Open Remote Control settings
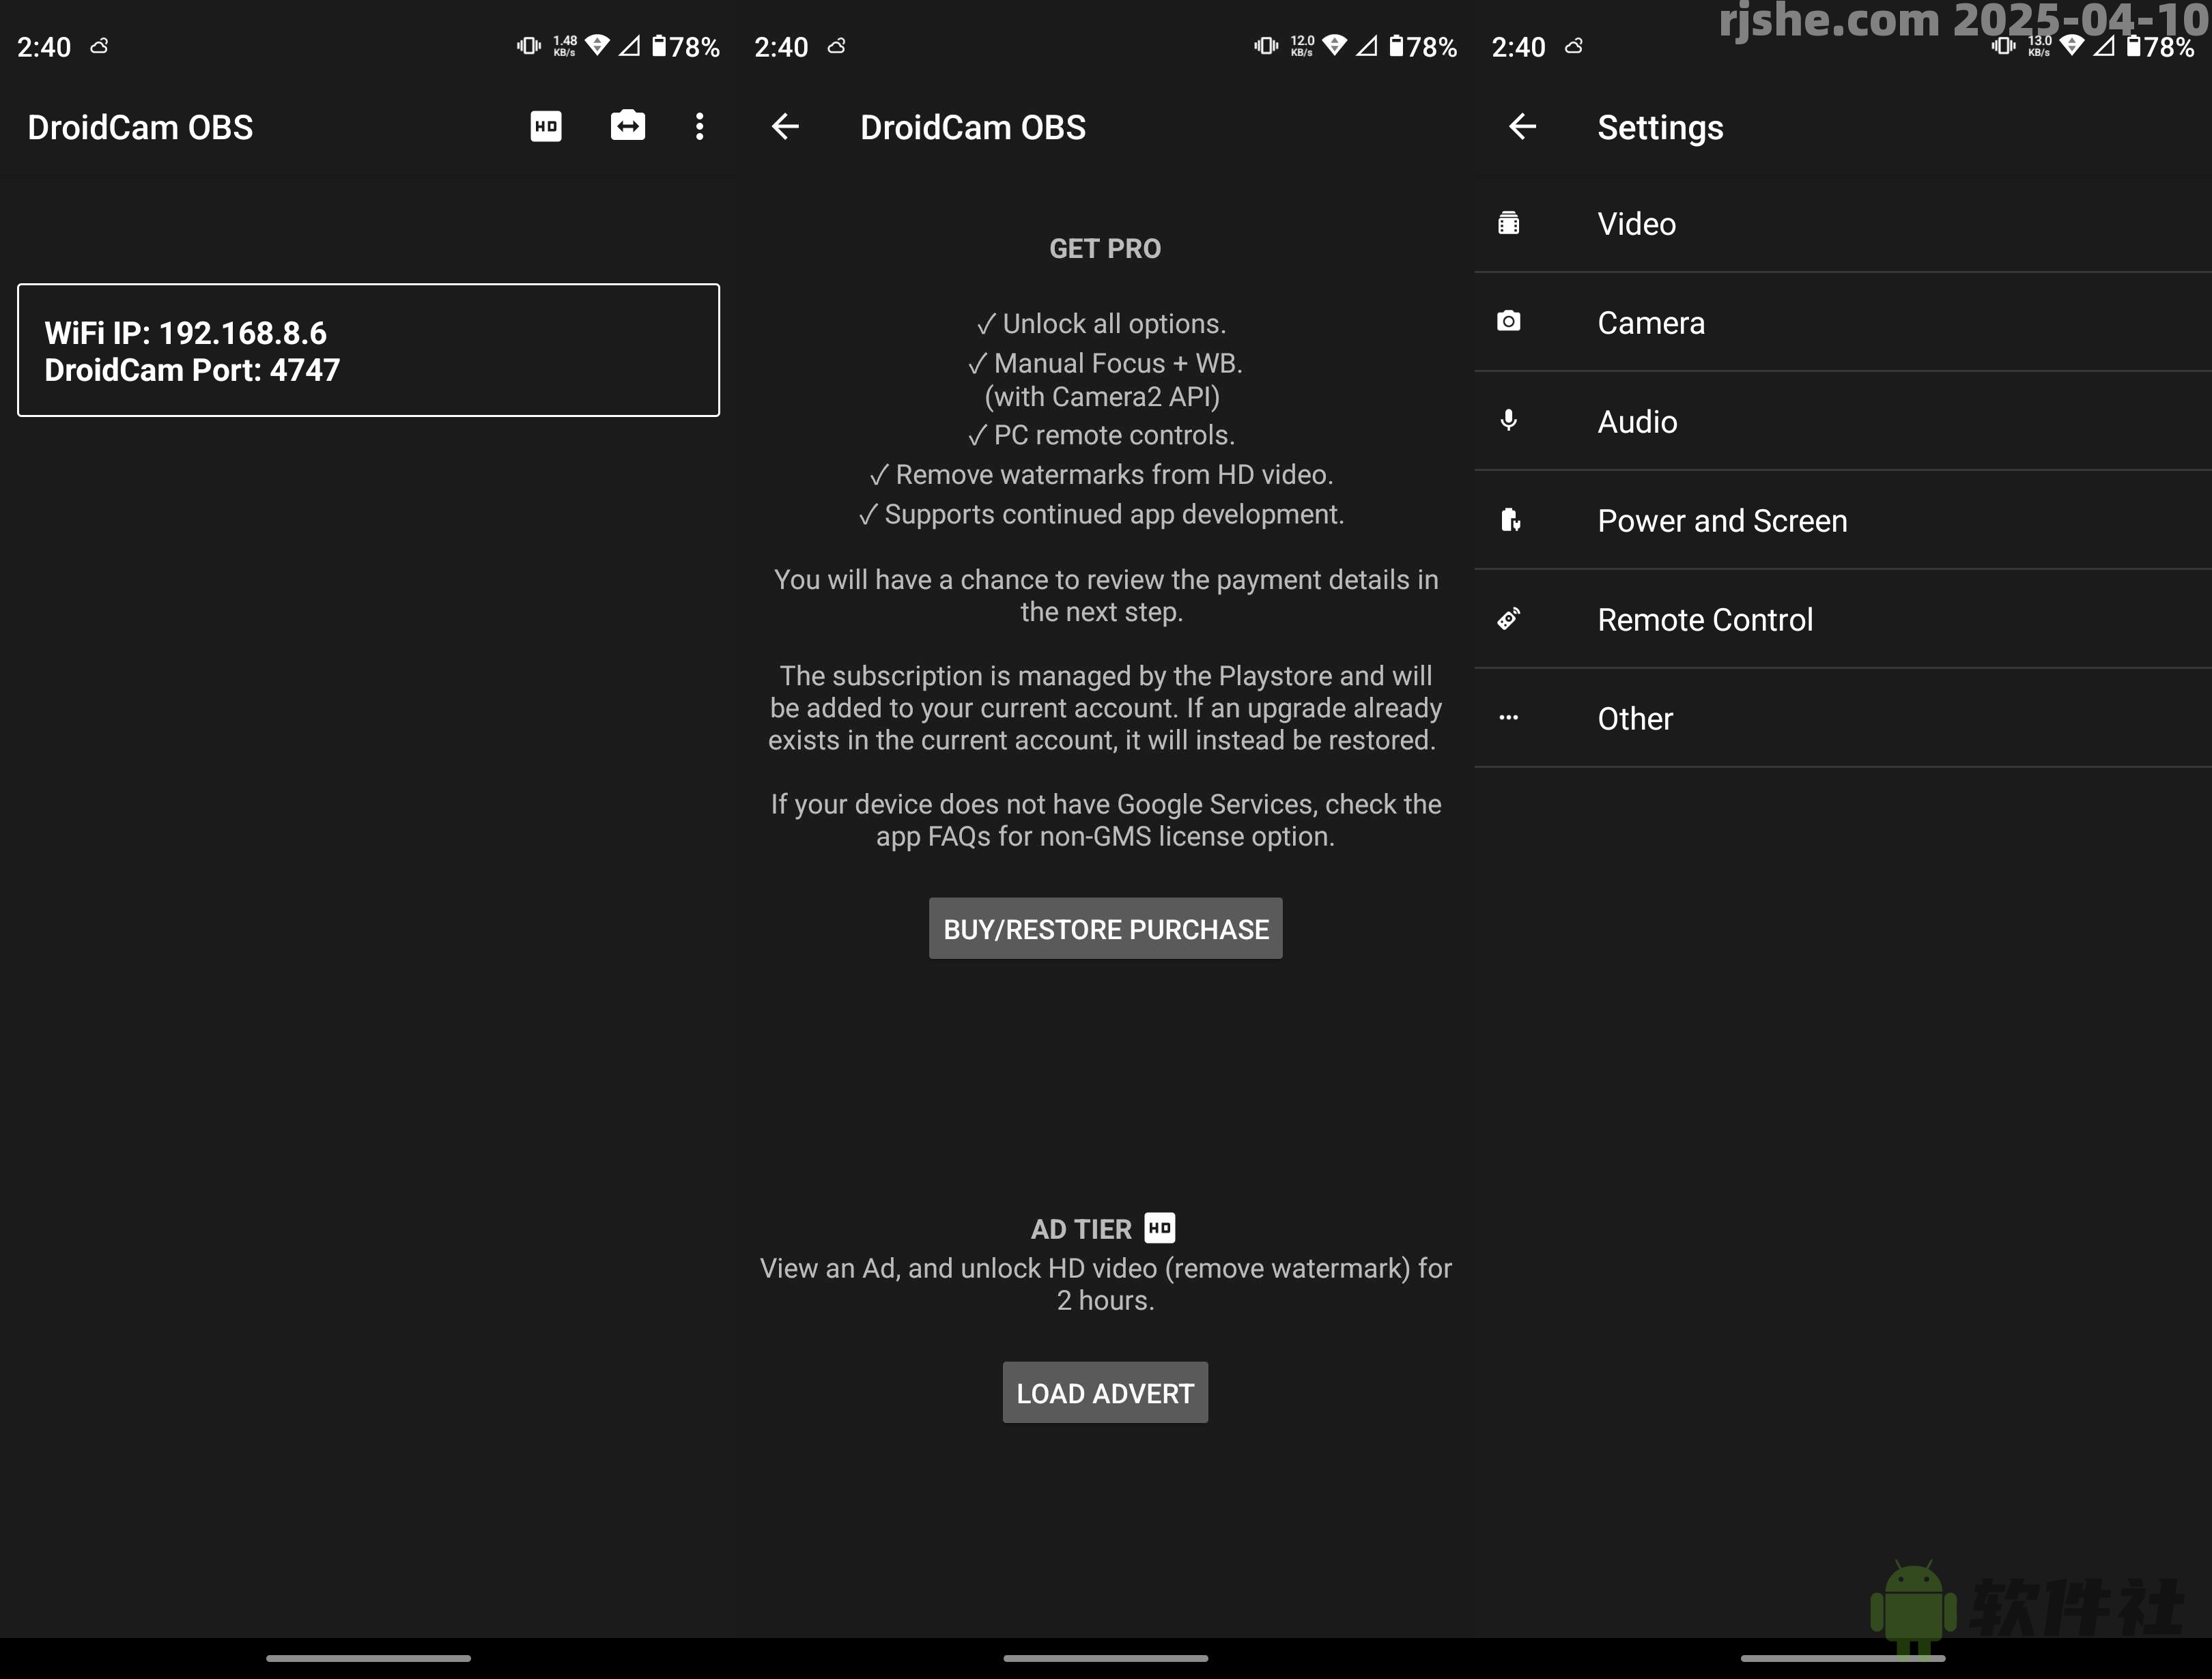 1705,619
